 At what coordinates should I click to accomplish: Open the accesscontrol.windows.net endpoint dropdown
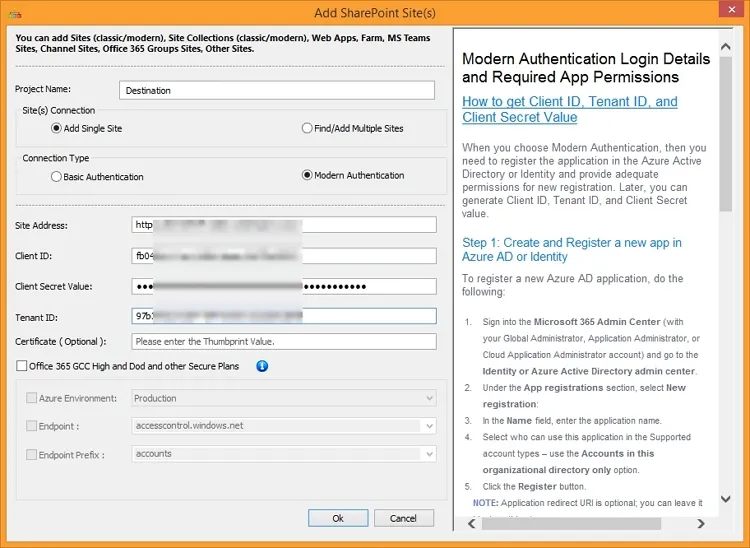pos(284,426)
